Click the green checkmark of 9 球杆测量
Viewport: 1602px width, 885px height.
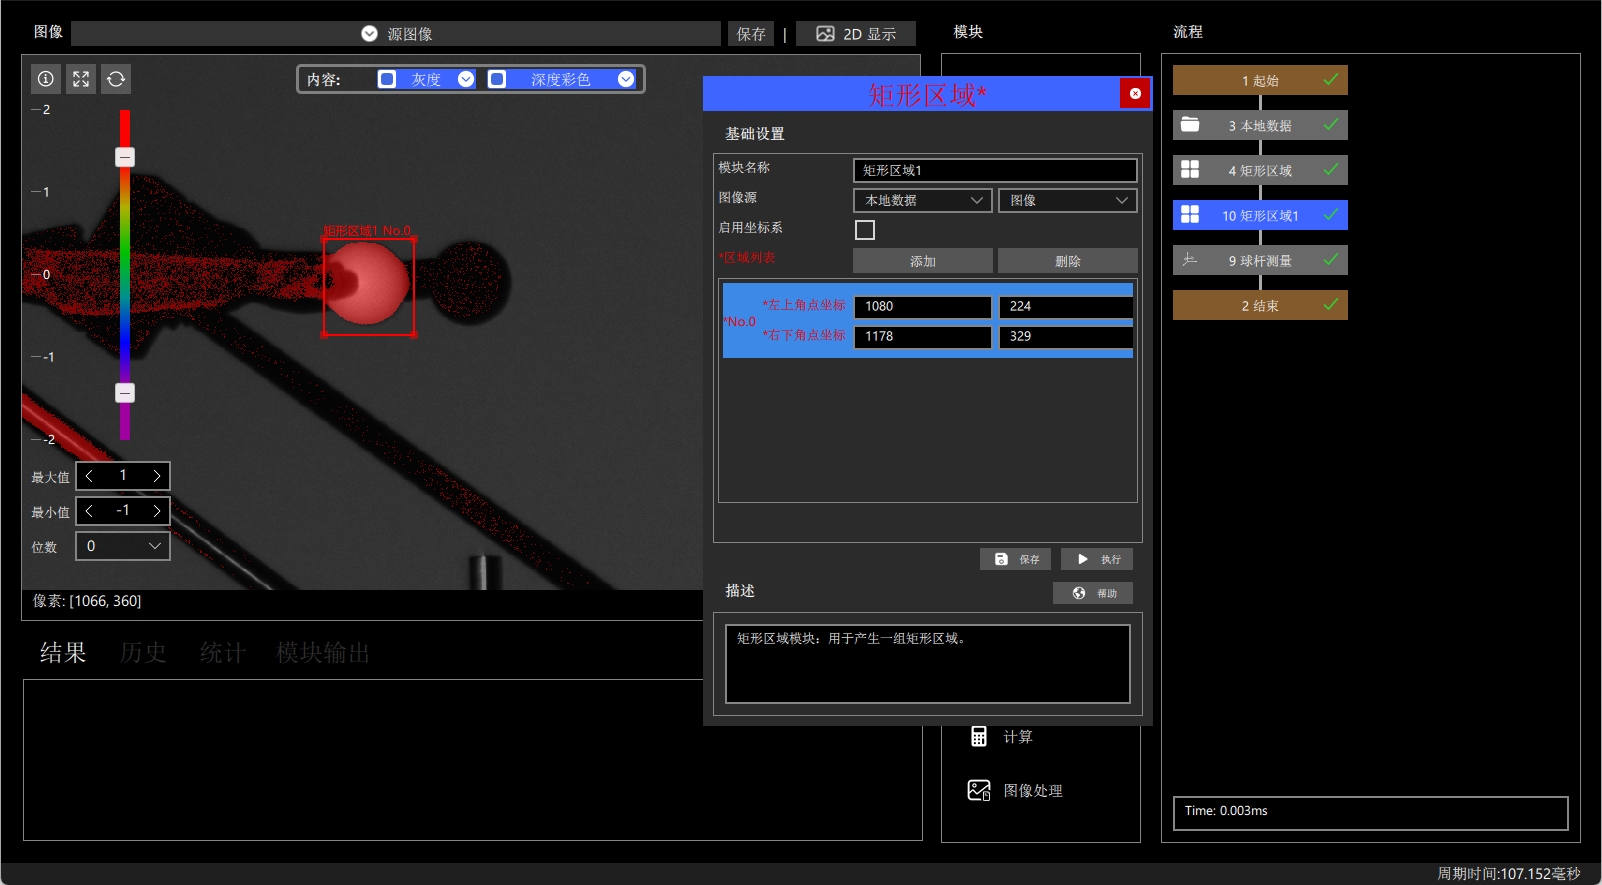pos(1331,259)
